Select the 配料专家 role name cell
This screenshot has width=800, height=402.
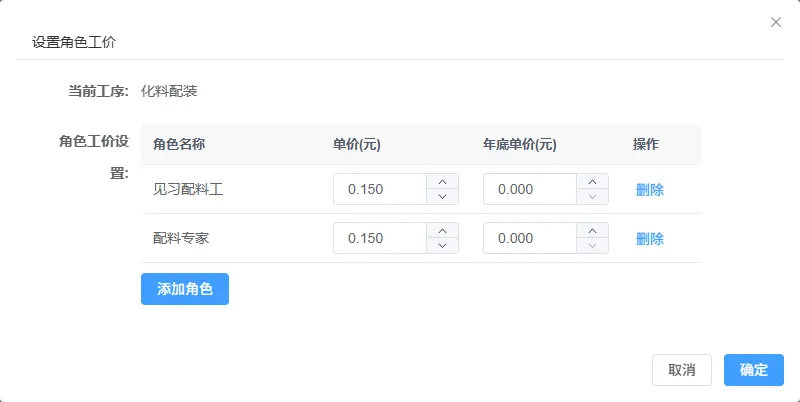pos(181,239)
